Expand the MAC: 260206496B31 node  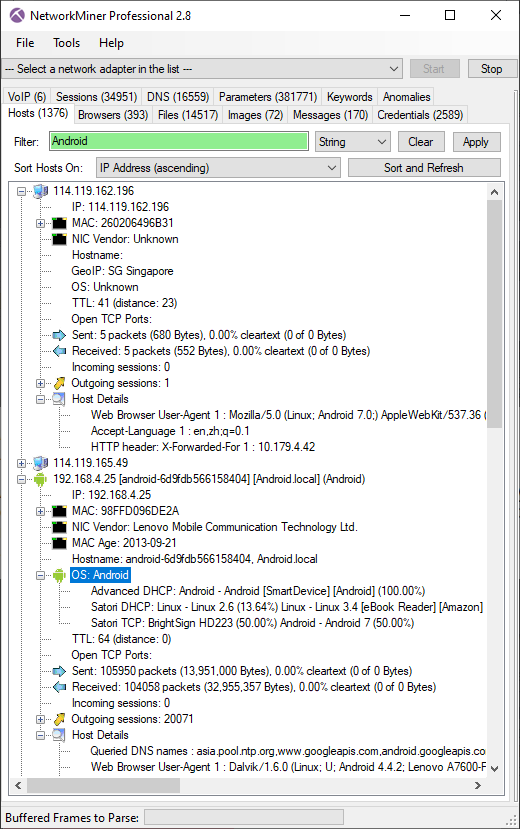[41, 223]
